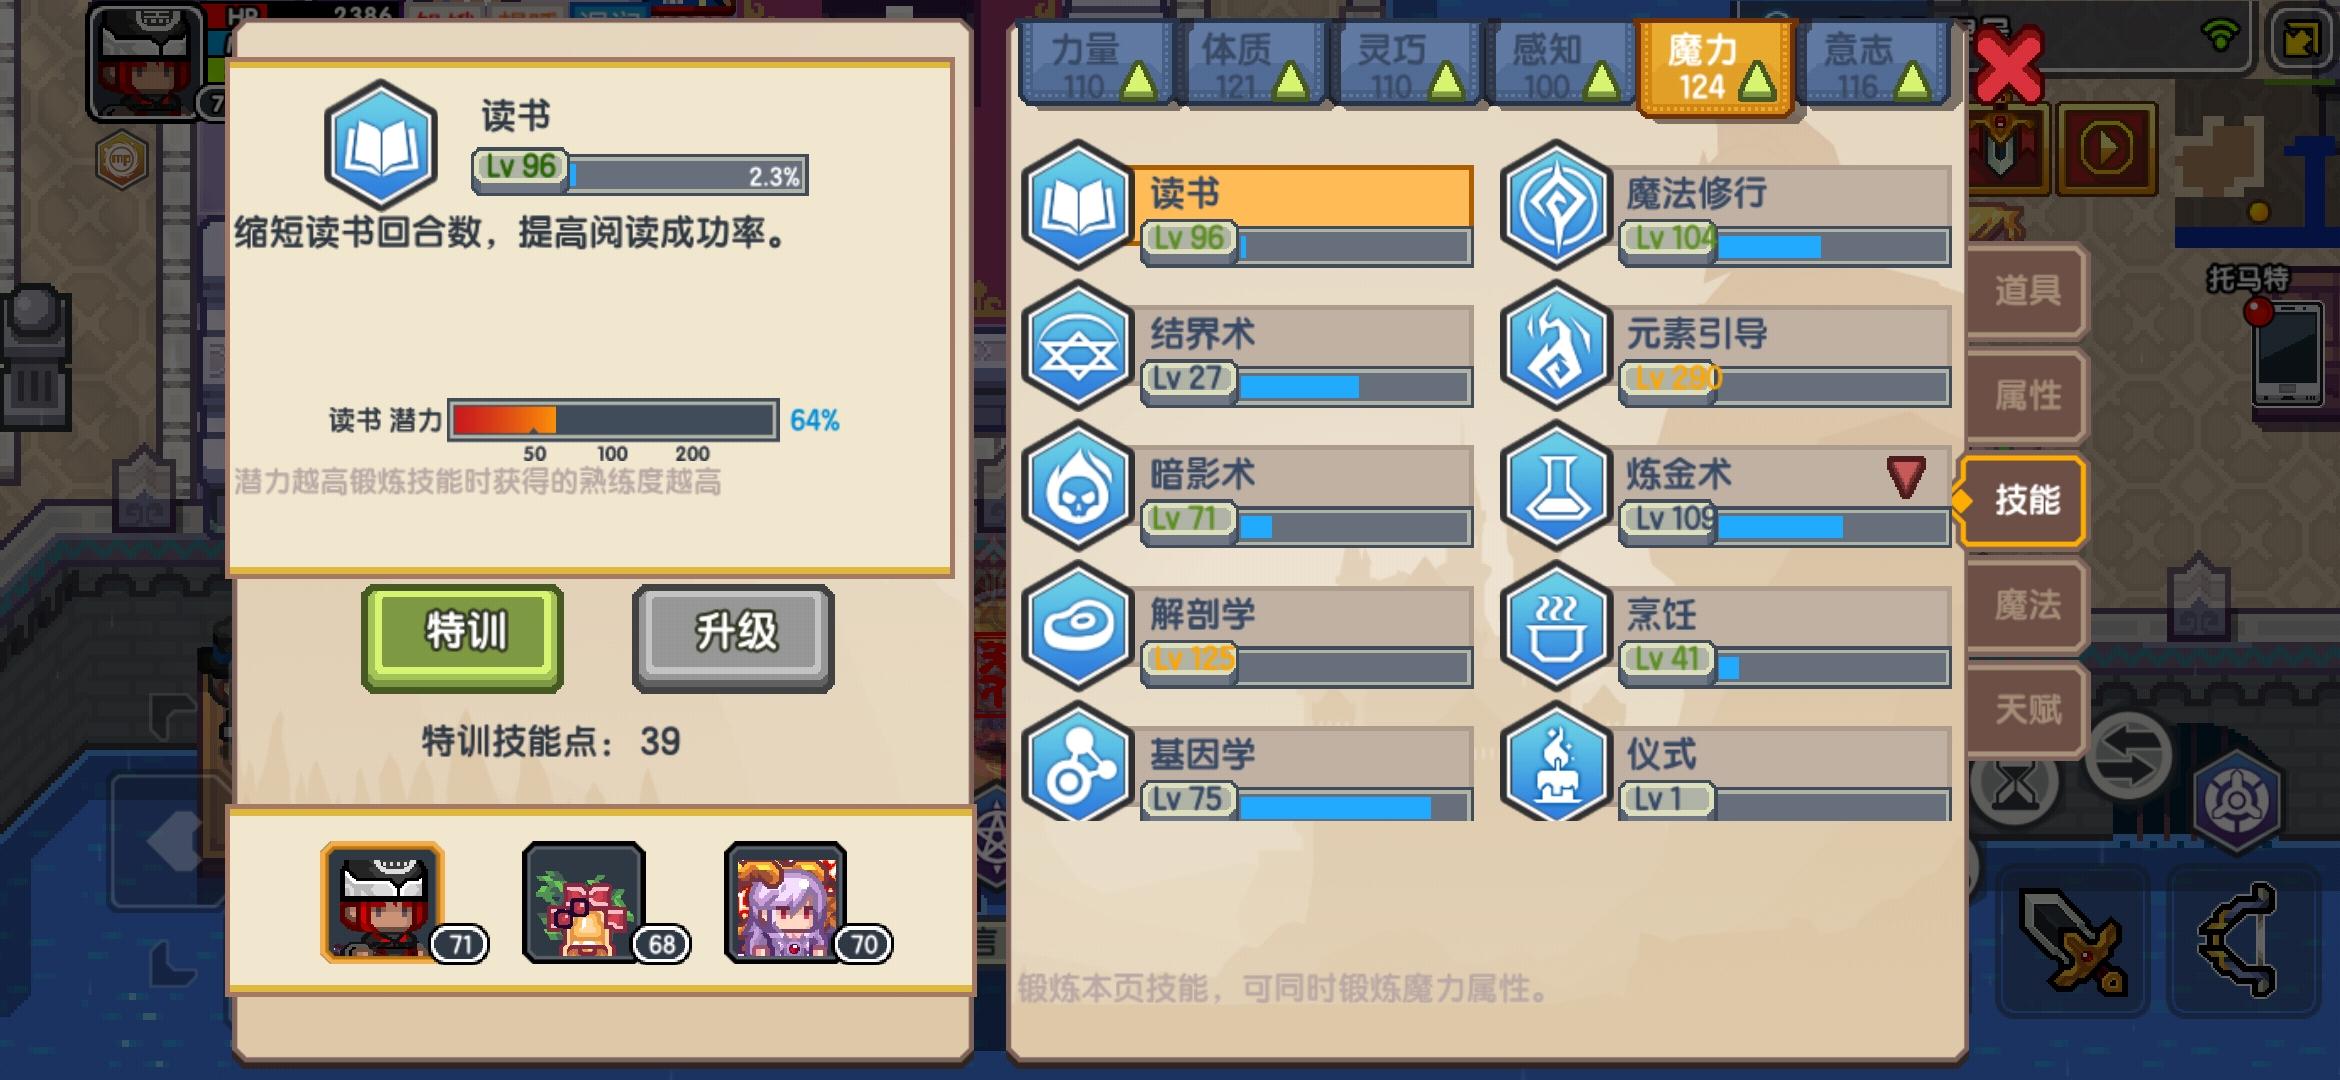
Task: Switch to the 感知 attribute tab
Action: click(1561, 65)
